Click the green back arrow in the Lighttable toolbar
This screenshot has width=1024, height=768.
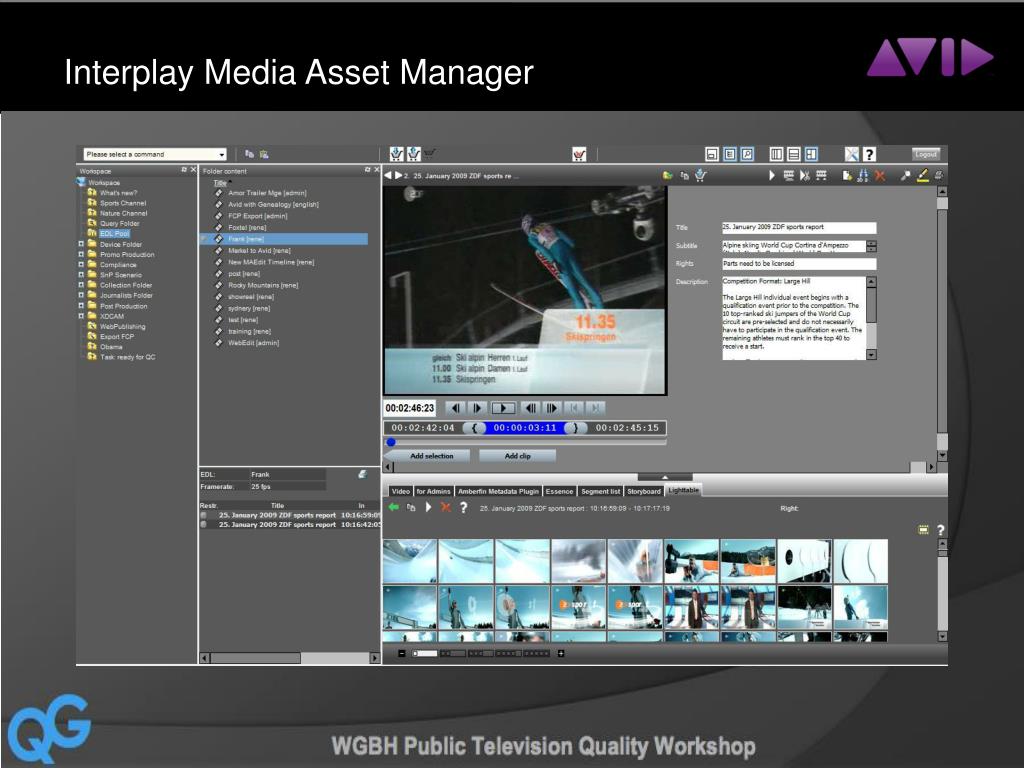393,507
